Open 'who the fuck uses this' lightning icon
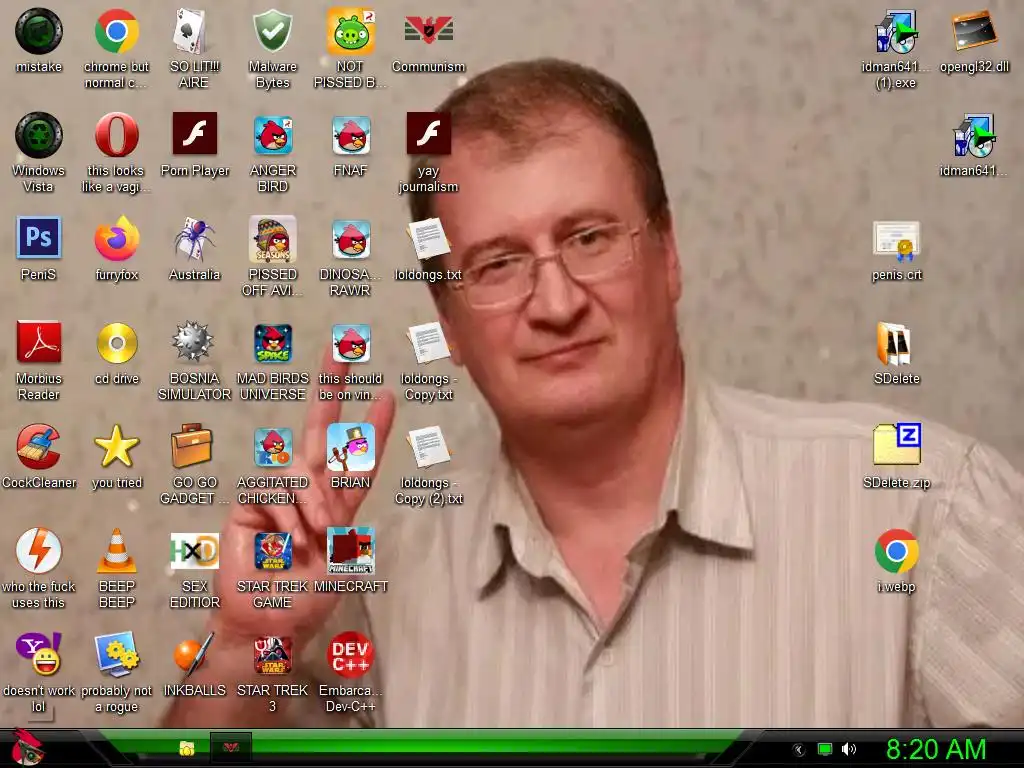1024x768 pixels. (x=39, y=550)
